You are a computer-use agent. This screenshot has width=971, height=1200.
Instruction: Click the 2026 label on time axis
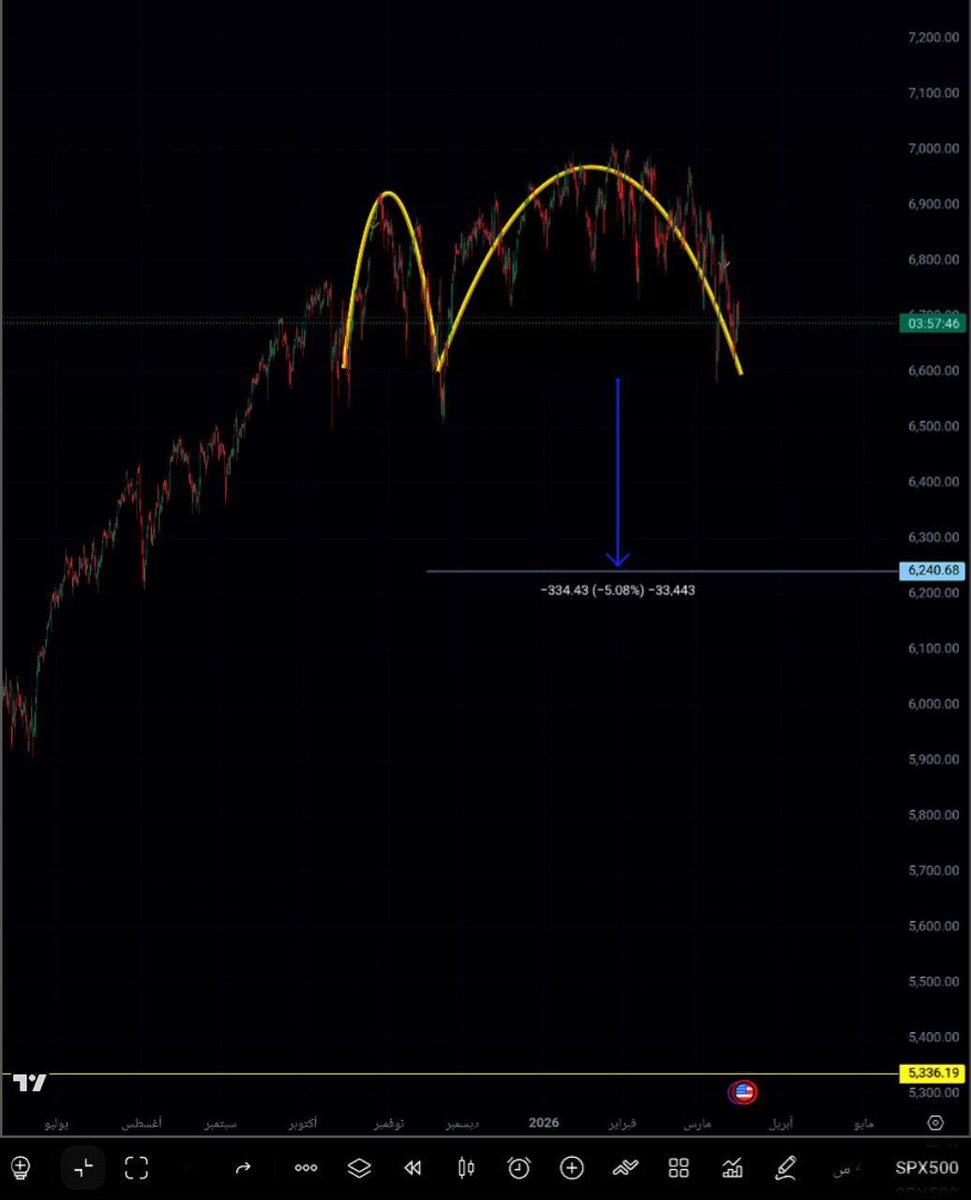coord(544,1123)
